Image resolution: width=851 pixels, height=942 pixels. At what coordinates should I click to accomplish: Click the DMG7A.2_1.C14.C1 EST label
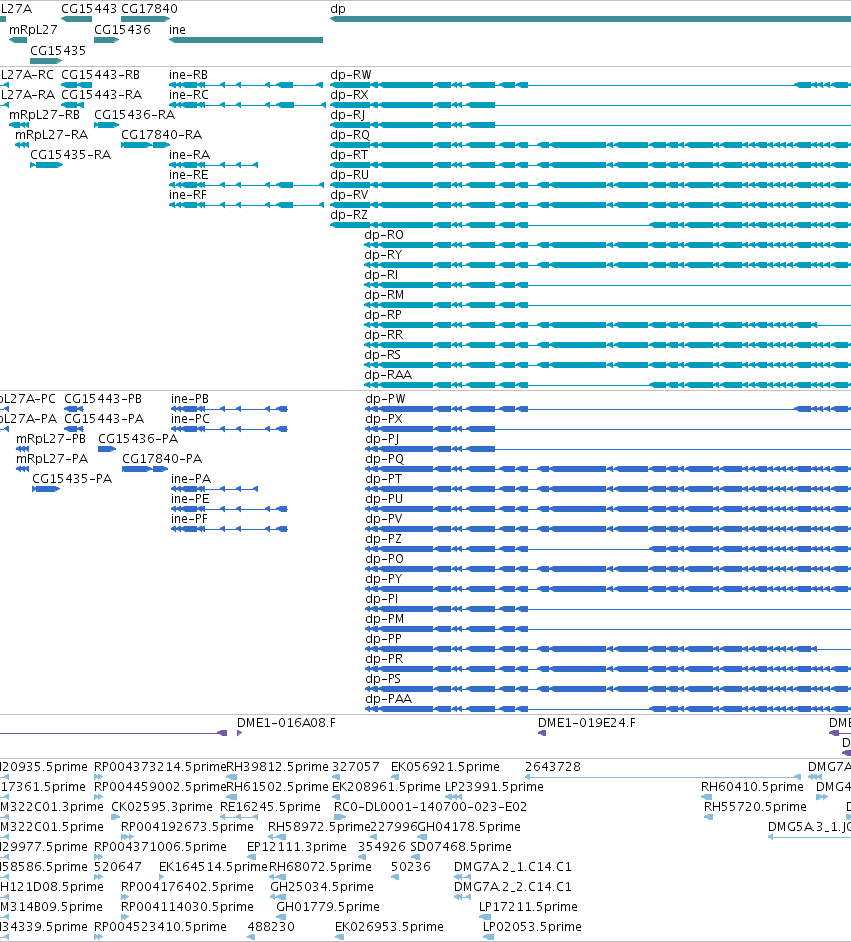click(x=513, y=866)
